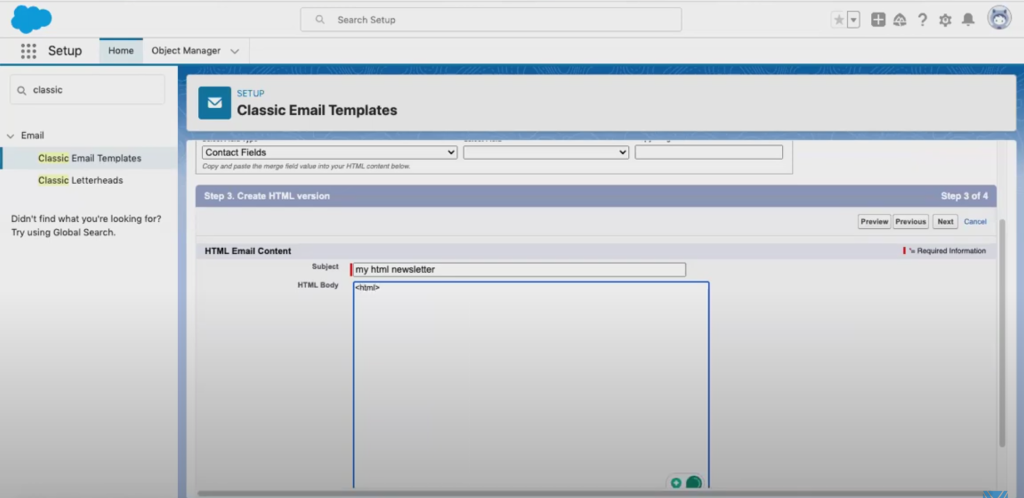Click the Previous button

click(x=911, y=222)
